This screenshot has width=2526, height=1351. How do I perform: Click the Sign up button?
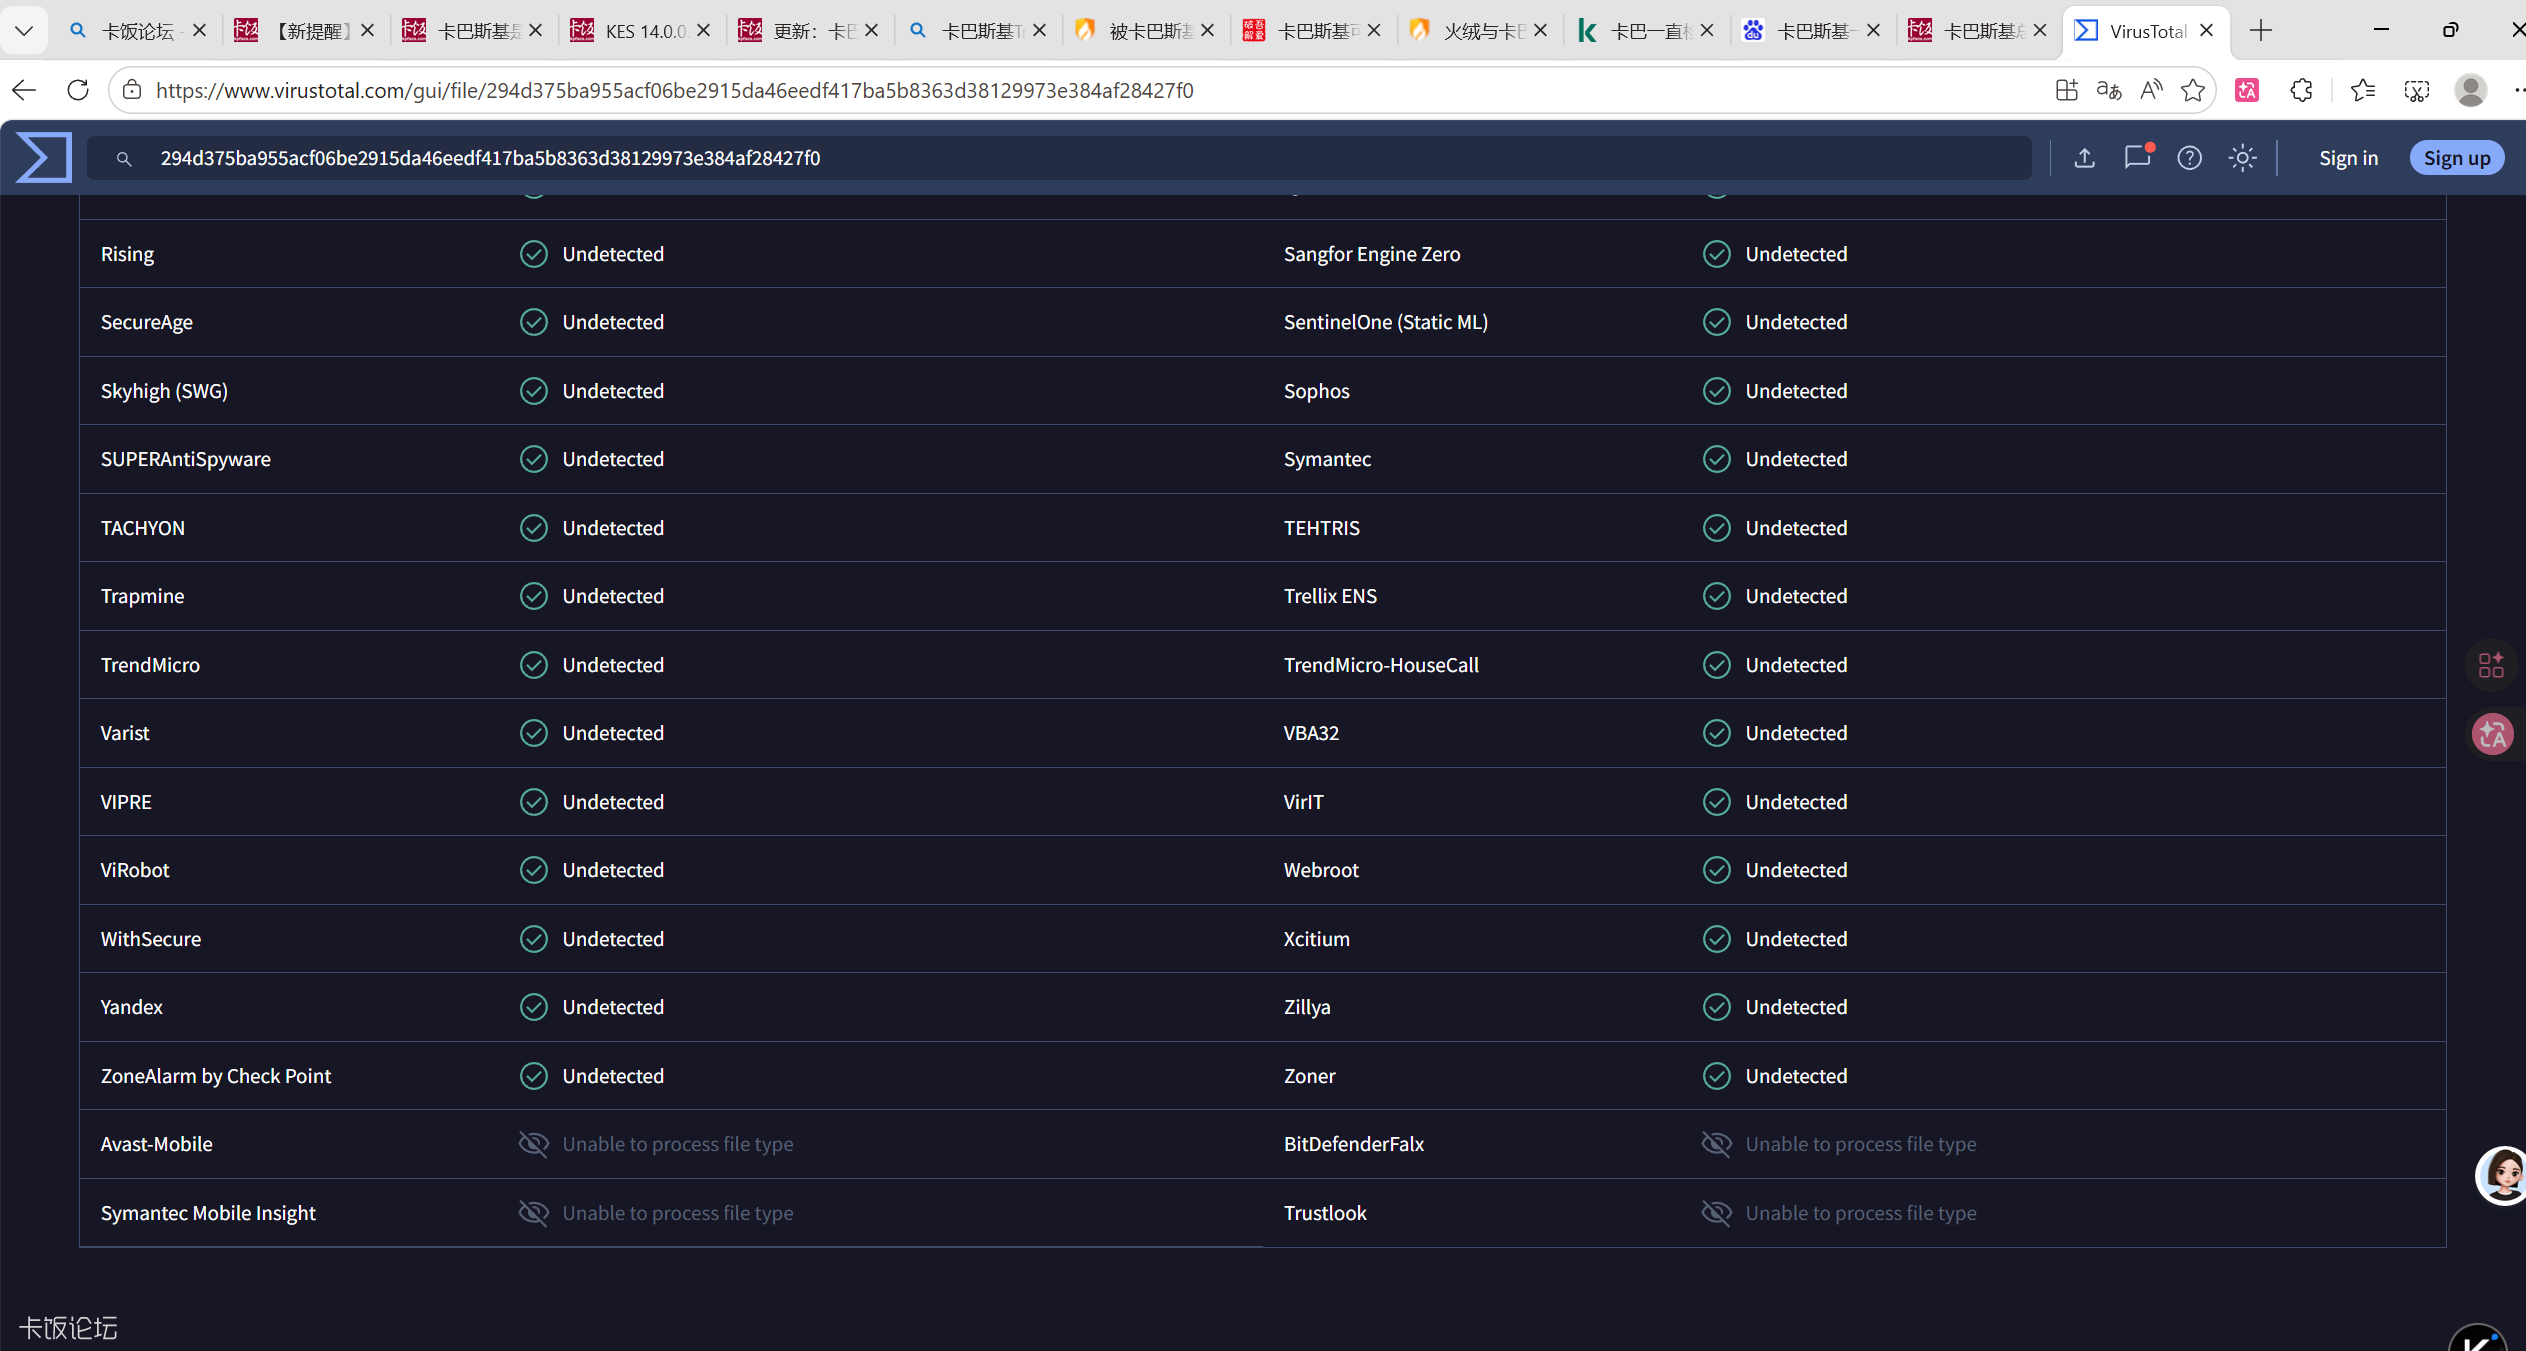click(x=2457, y=158)
